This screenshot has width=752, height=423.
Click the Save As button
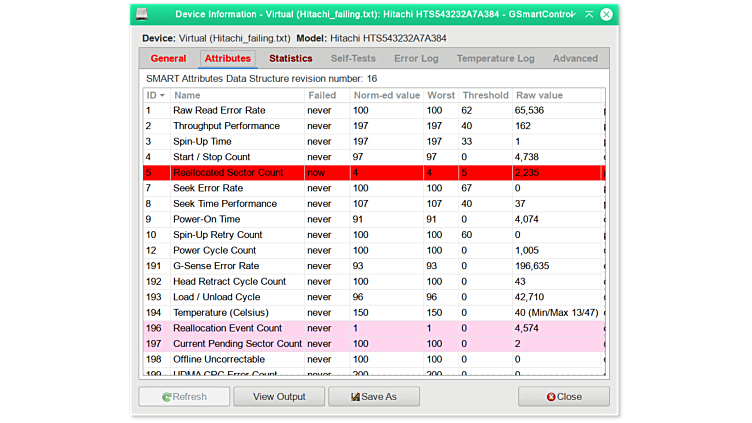pos(374,396)
